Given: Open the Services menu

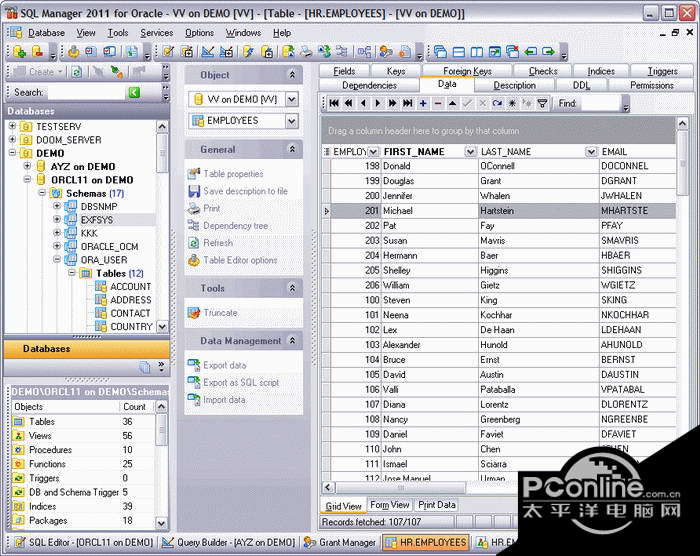Looking at the screenshot, I should 157,33.
